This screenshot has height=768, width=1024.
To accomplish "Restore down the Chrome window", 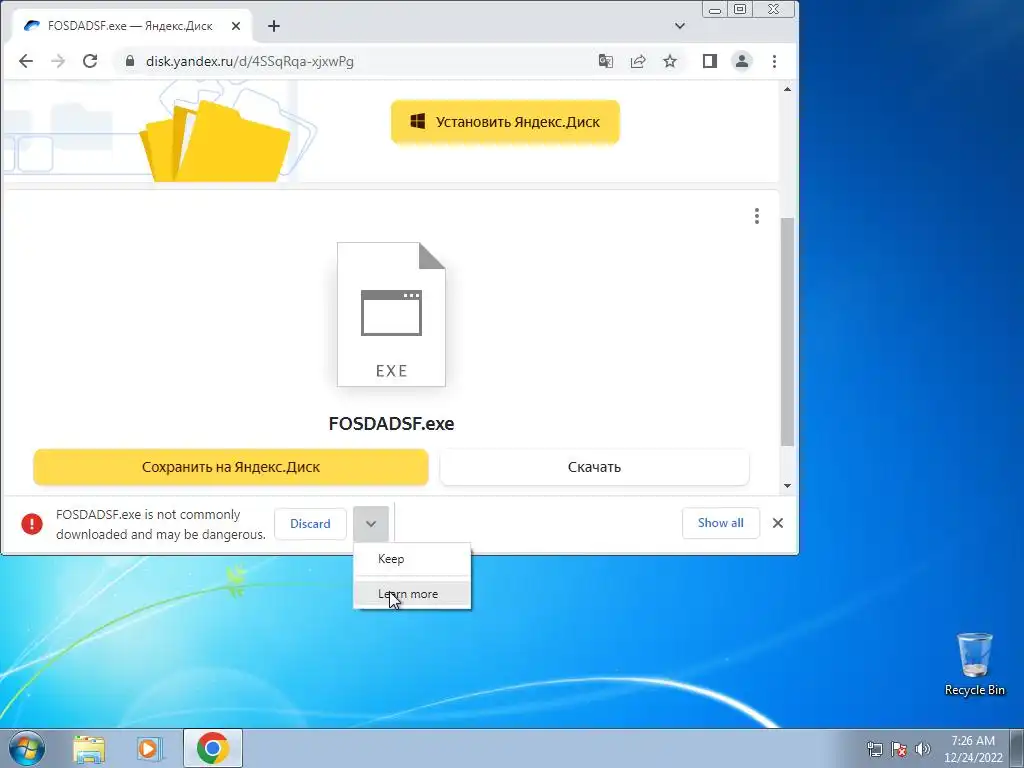I will [740, 9].
